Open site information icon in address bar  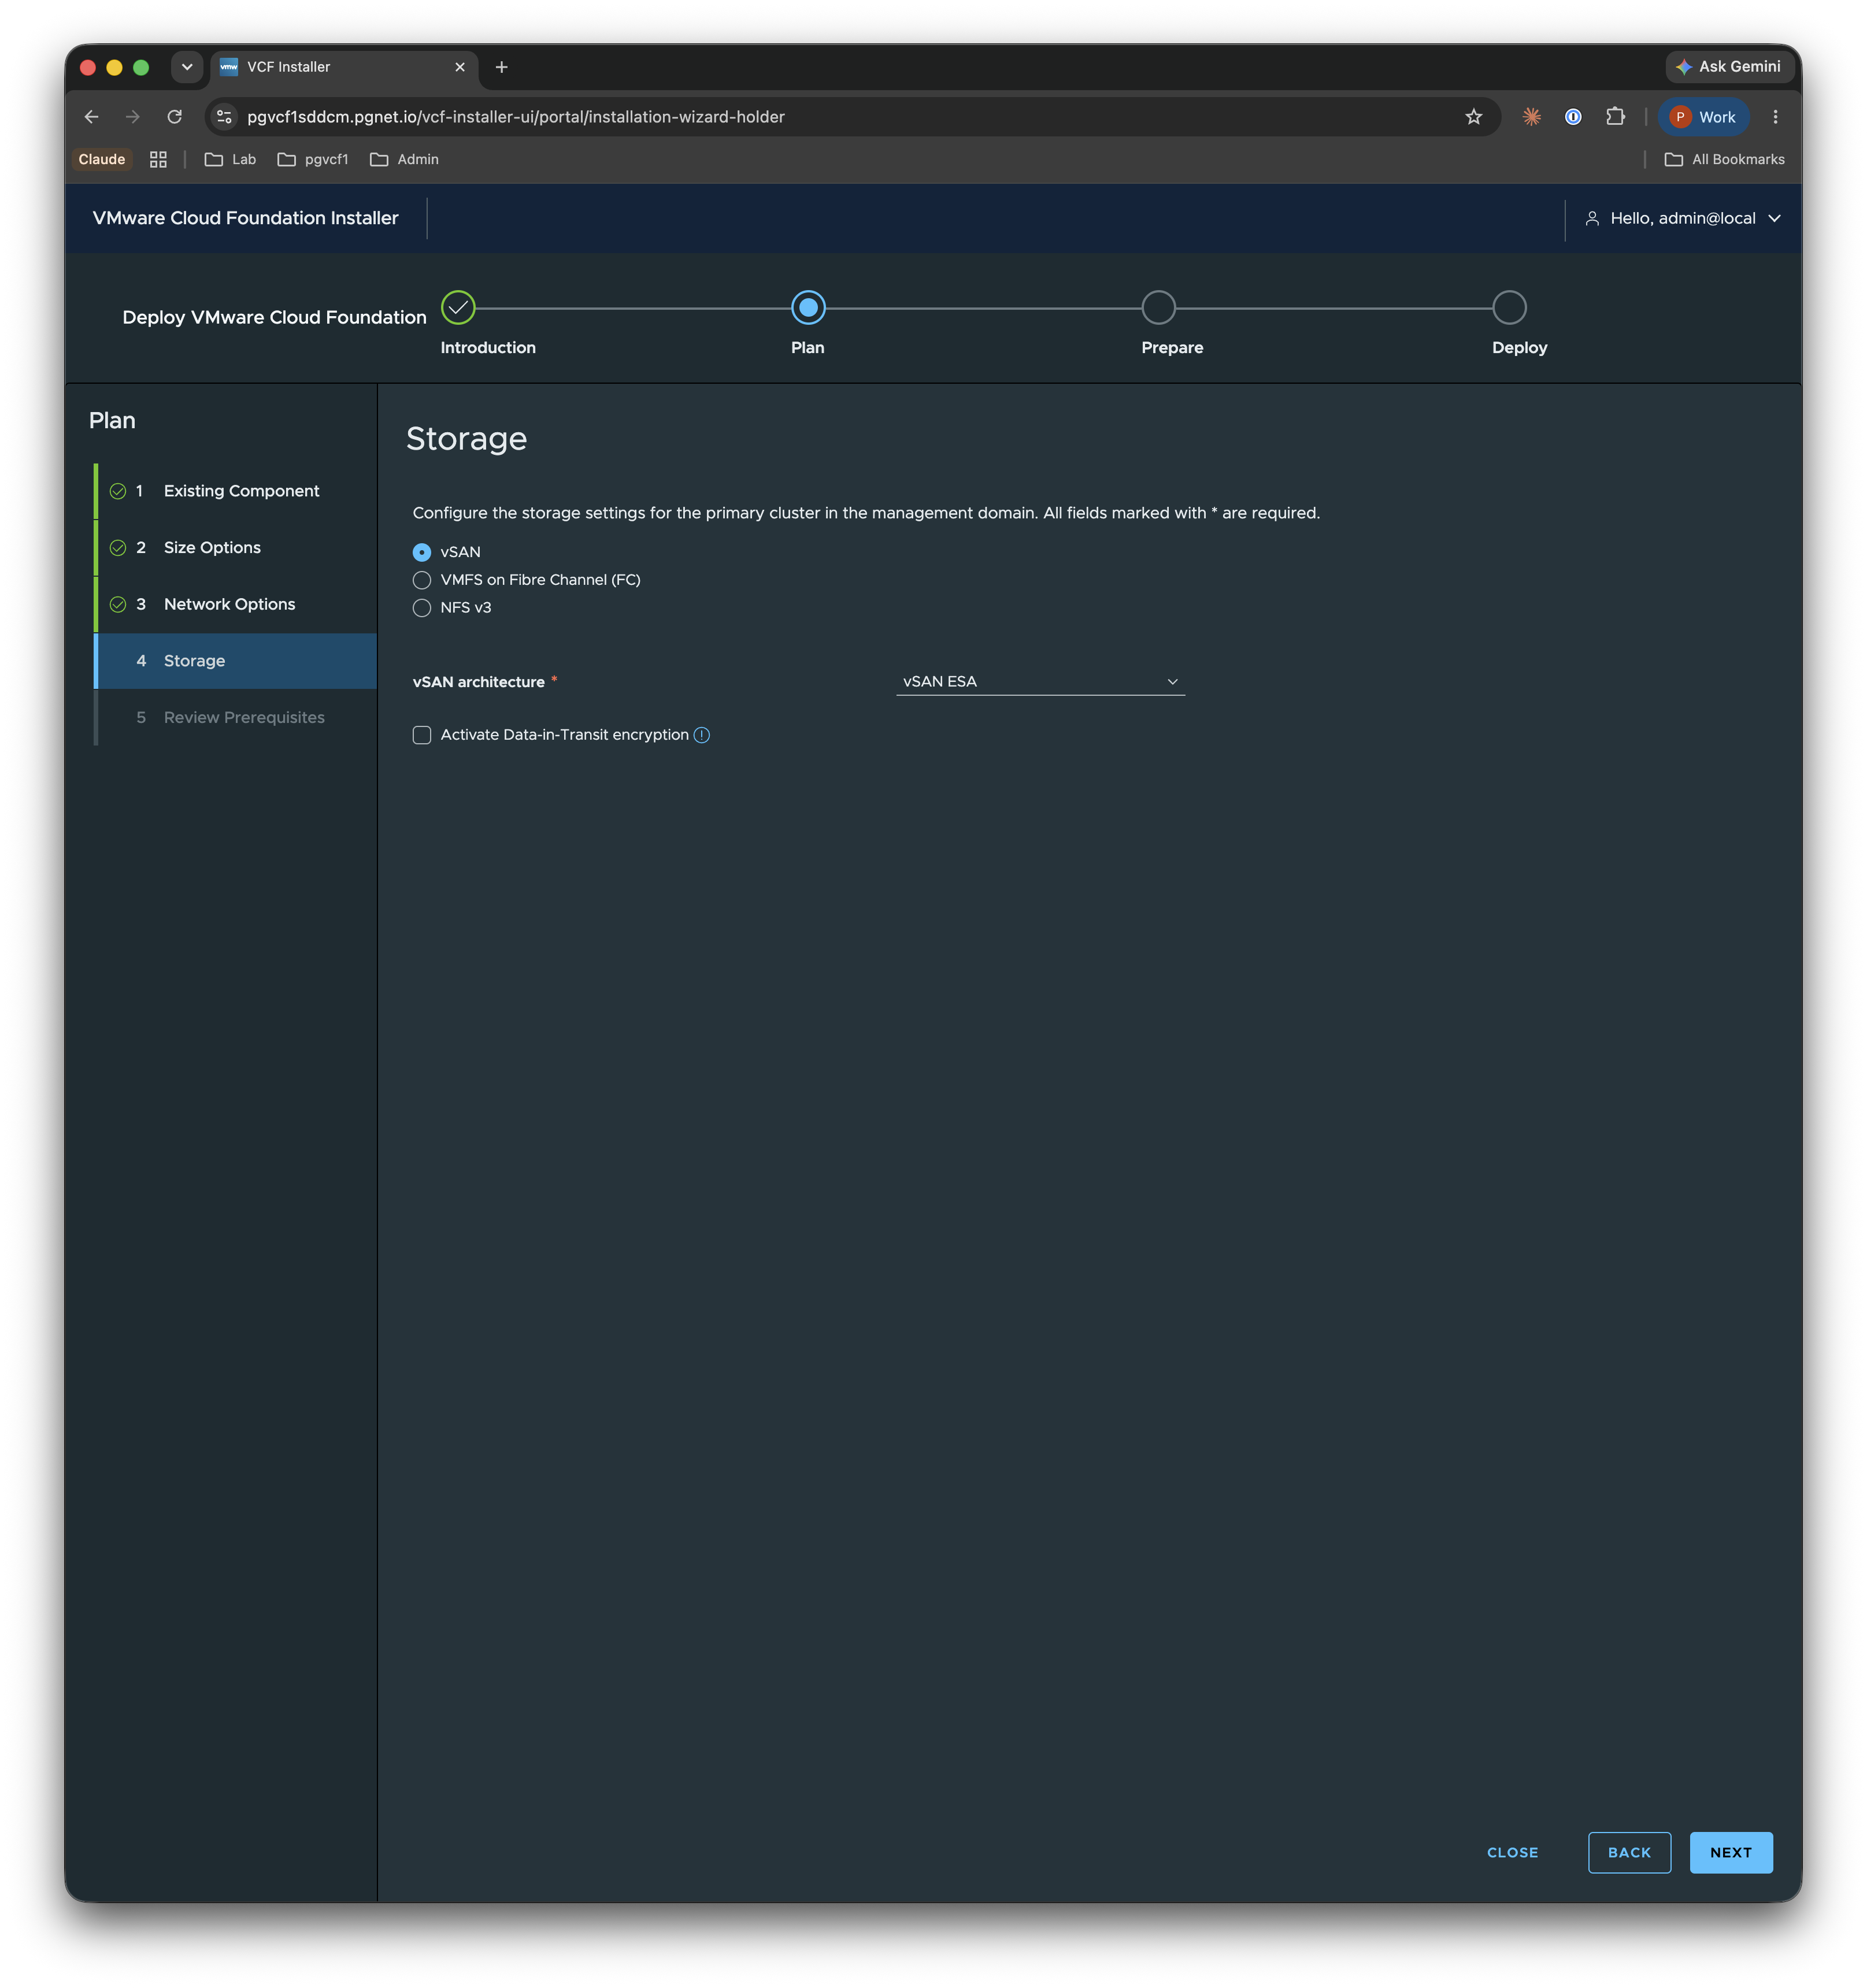(x=225, y=117)
